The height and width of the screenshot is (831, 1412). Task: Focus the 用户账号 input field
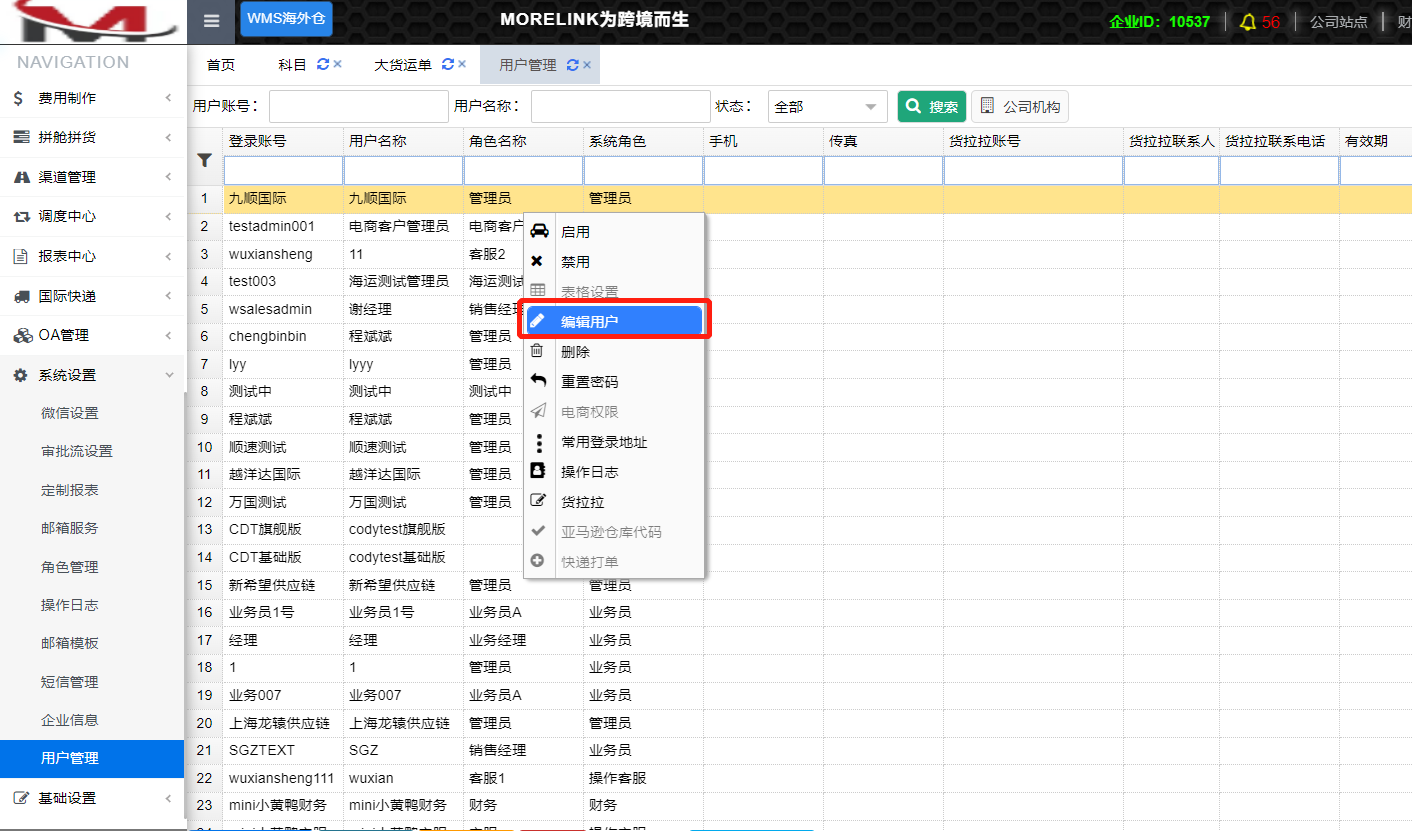[x=358, y=107]
